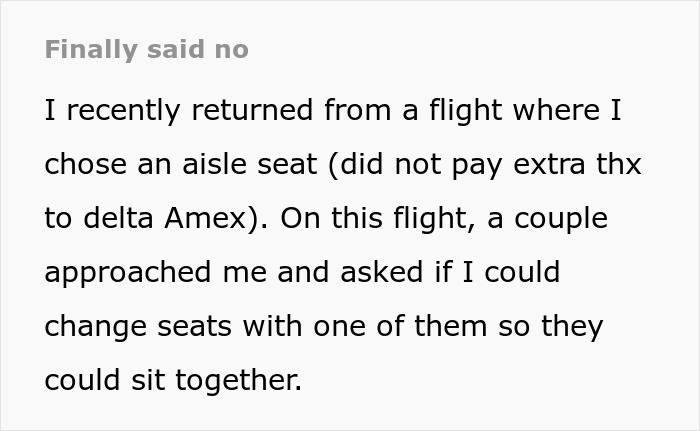700x431 pixels.
Task: Click the "Finally said no" heading
Action: coord(146,50)
